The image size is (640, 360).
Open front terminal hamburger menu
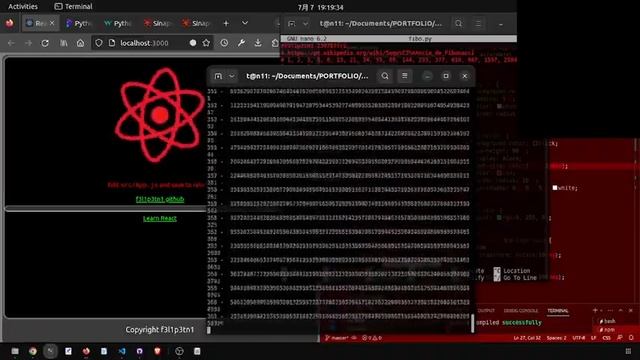[x=404, y=76]
